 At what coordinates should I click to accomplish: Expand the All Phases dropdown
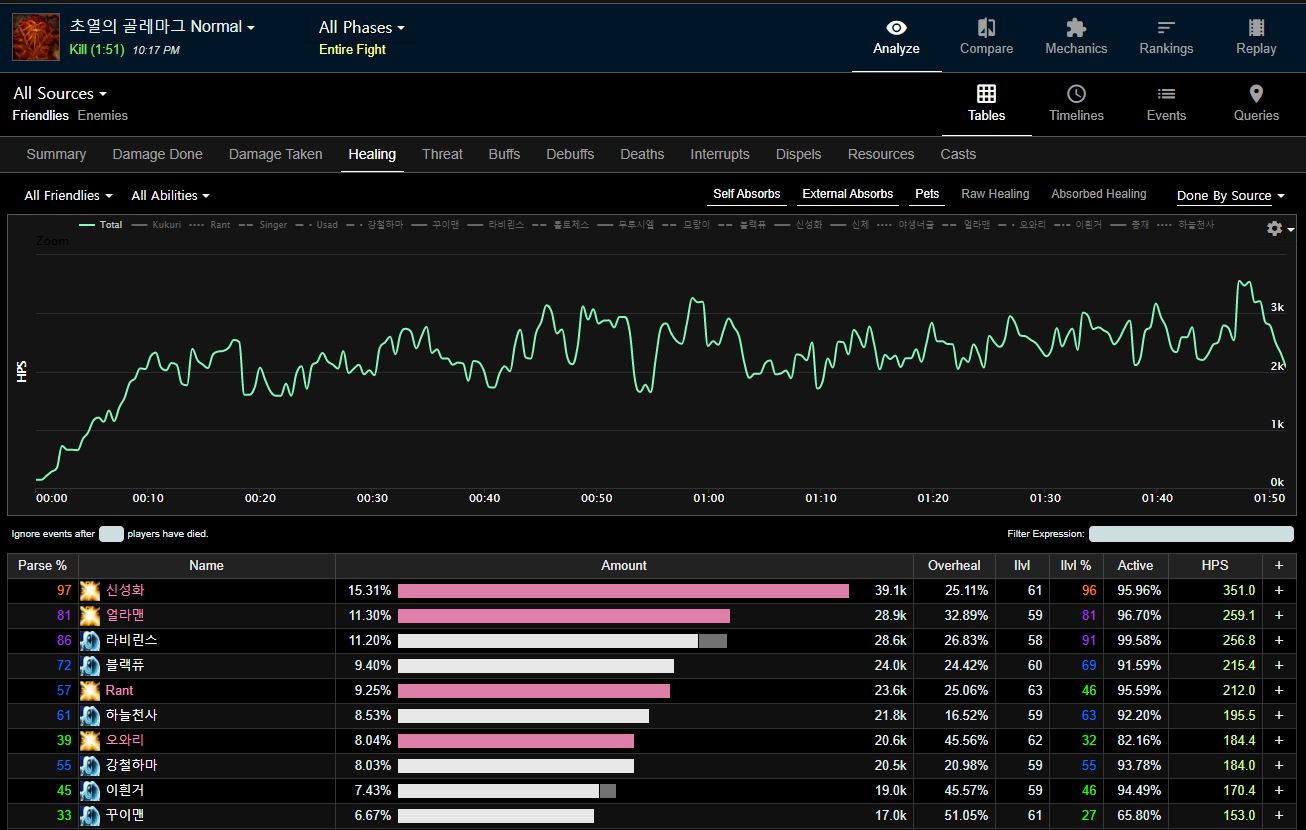[361, 28]
